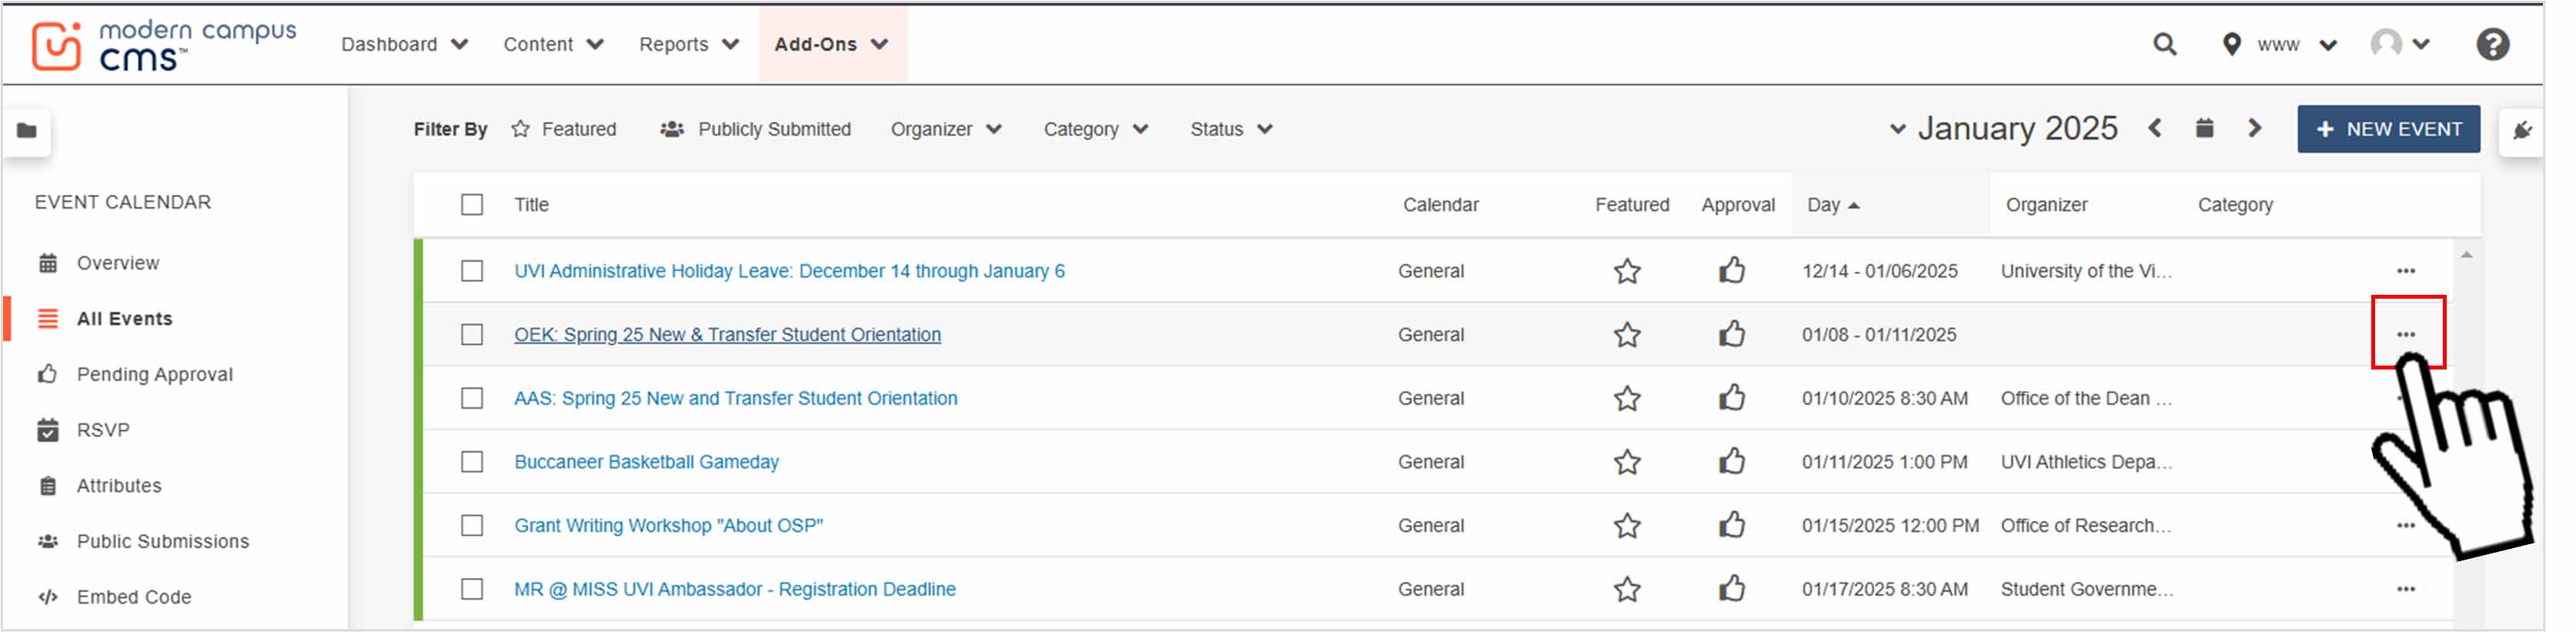Star the OEK Spring 25 Orientation event
Image resolution: width=2576 pixels, height=632 pixels.
1627,335
